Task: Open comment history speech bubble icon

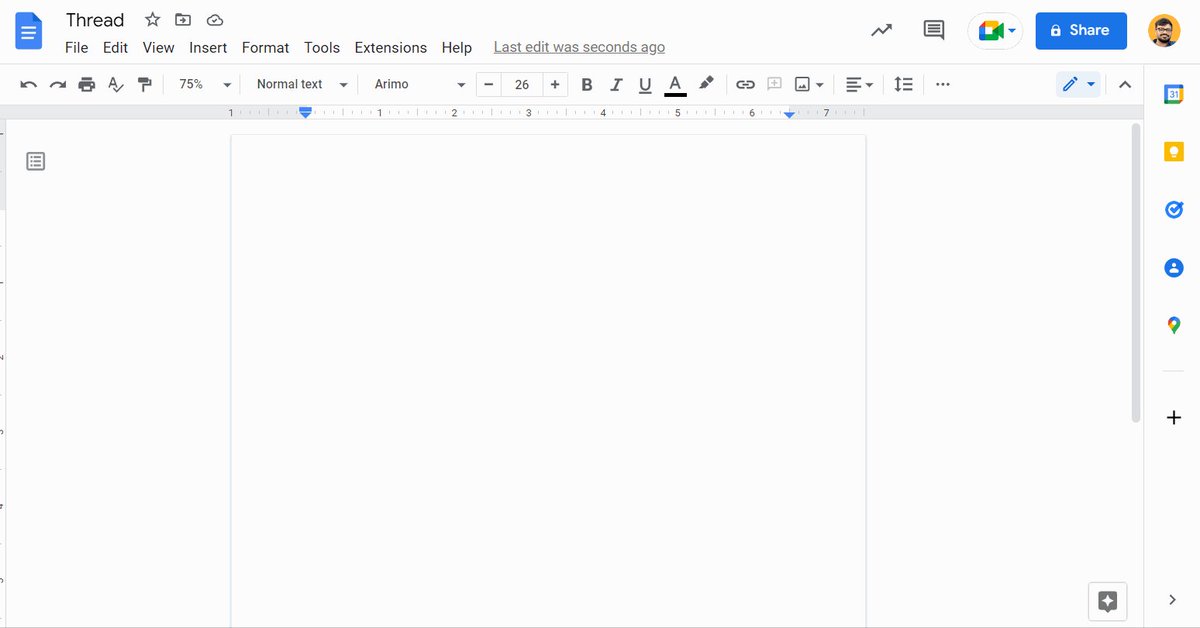Action: [x=934, y=30]
